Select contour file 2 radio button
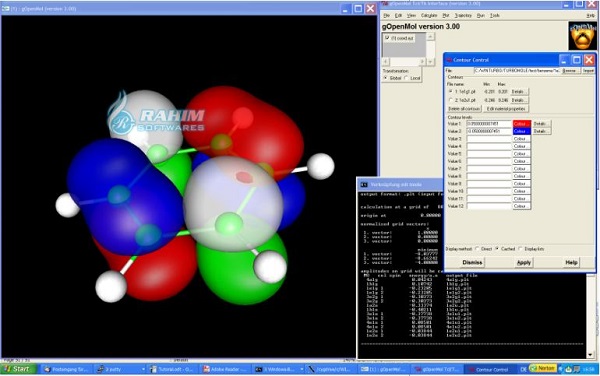 tap(451, 100)
